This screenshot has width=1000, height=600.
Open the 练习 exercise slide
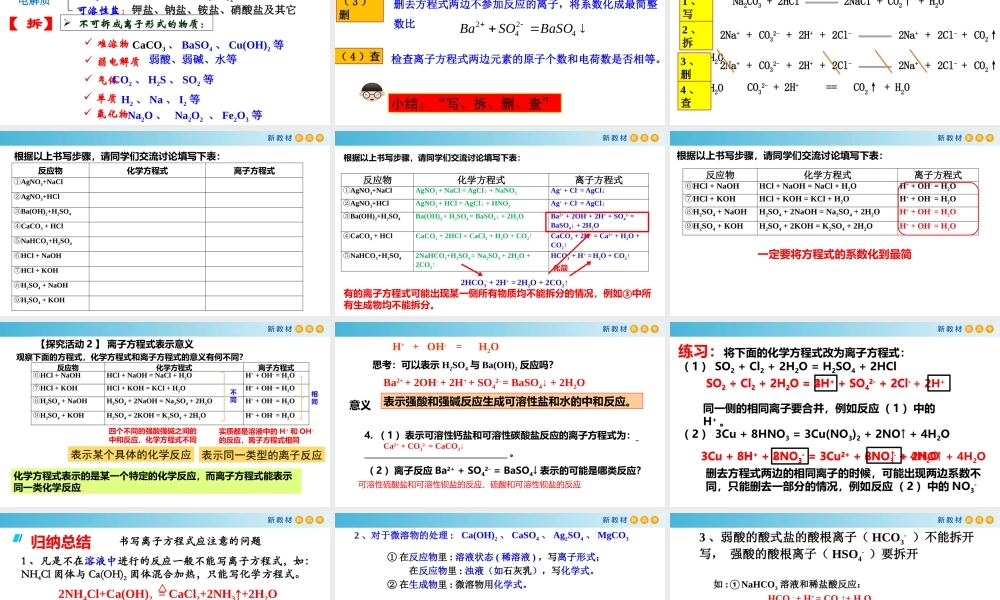(835, 415)
